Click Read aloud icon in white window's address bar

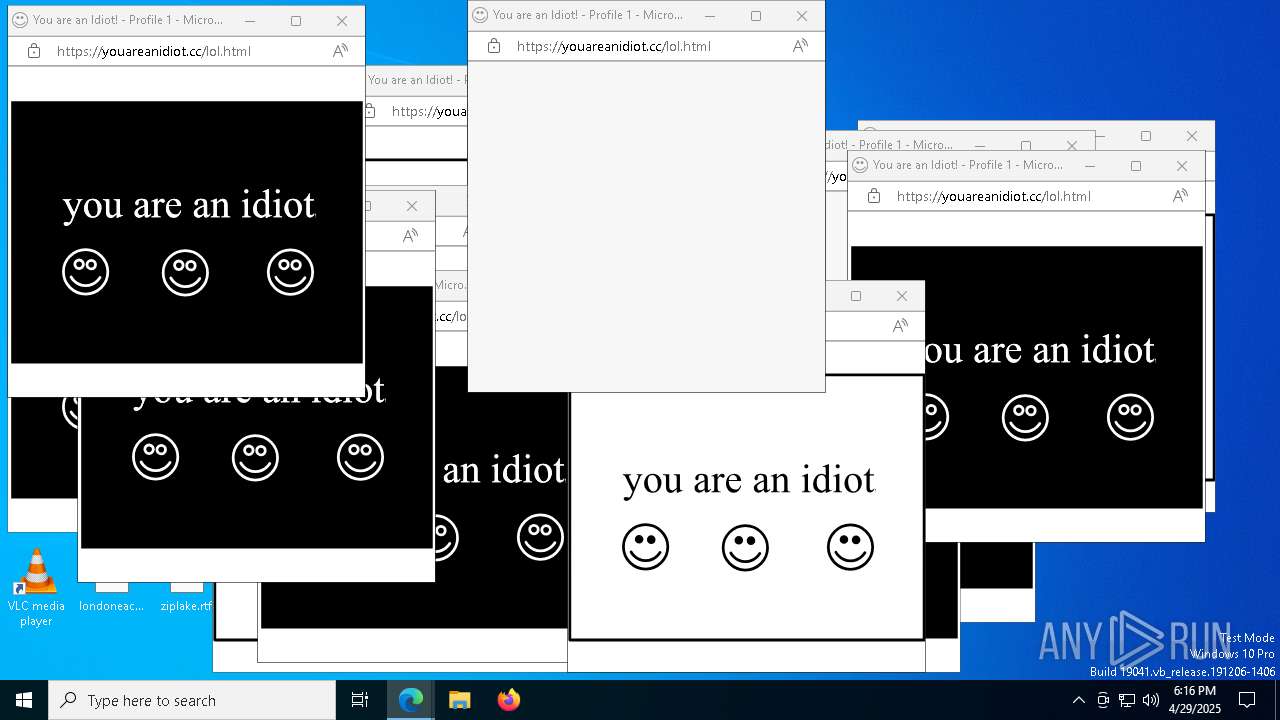(900, 326)
